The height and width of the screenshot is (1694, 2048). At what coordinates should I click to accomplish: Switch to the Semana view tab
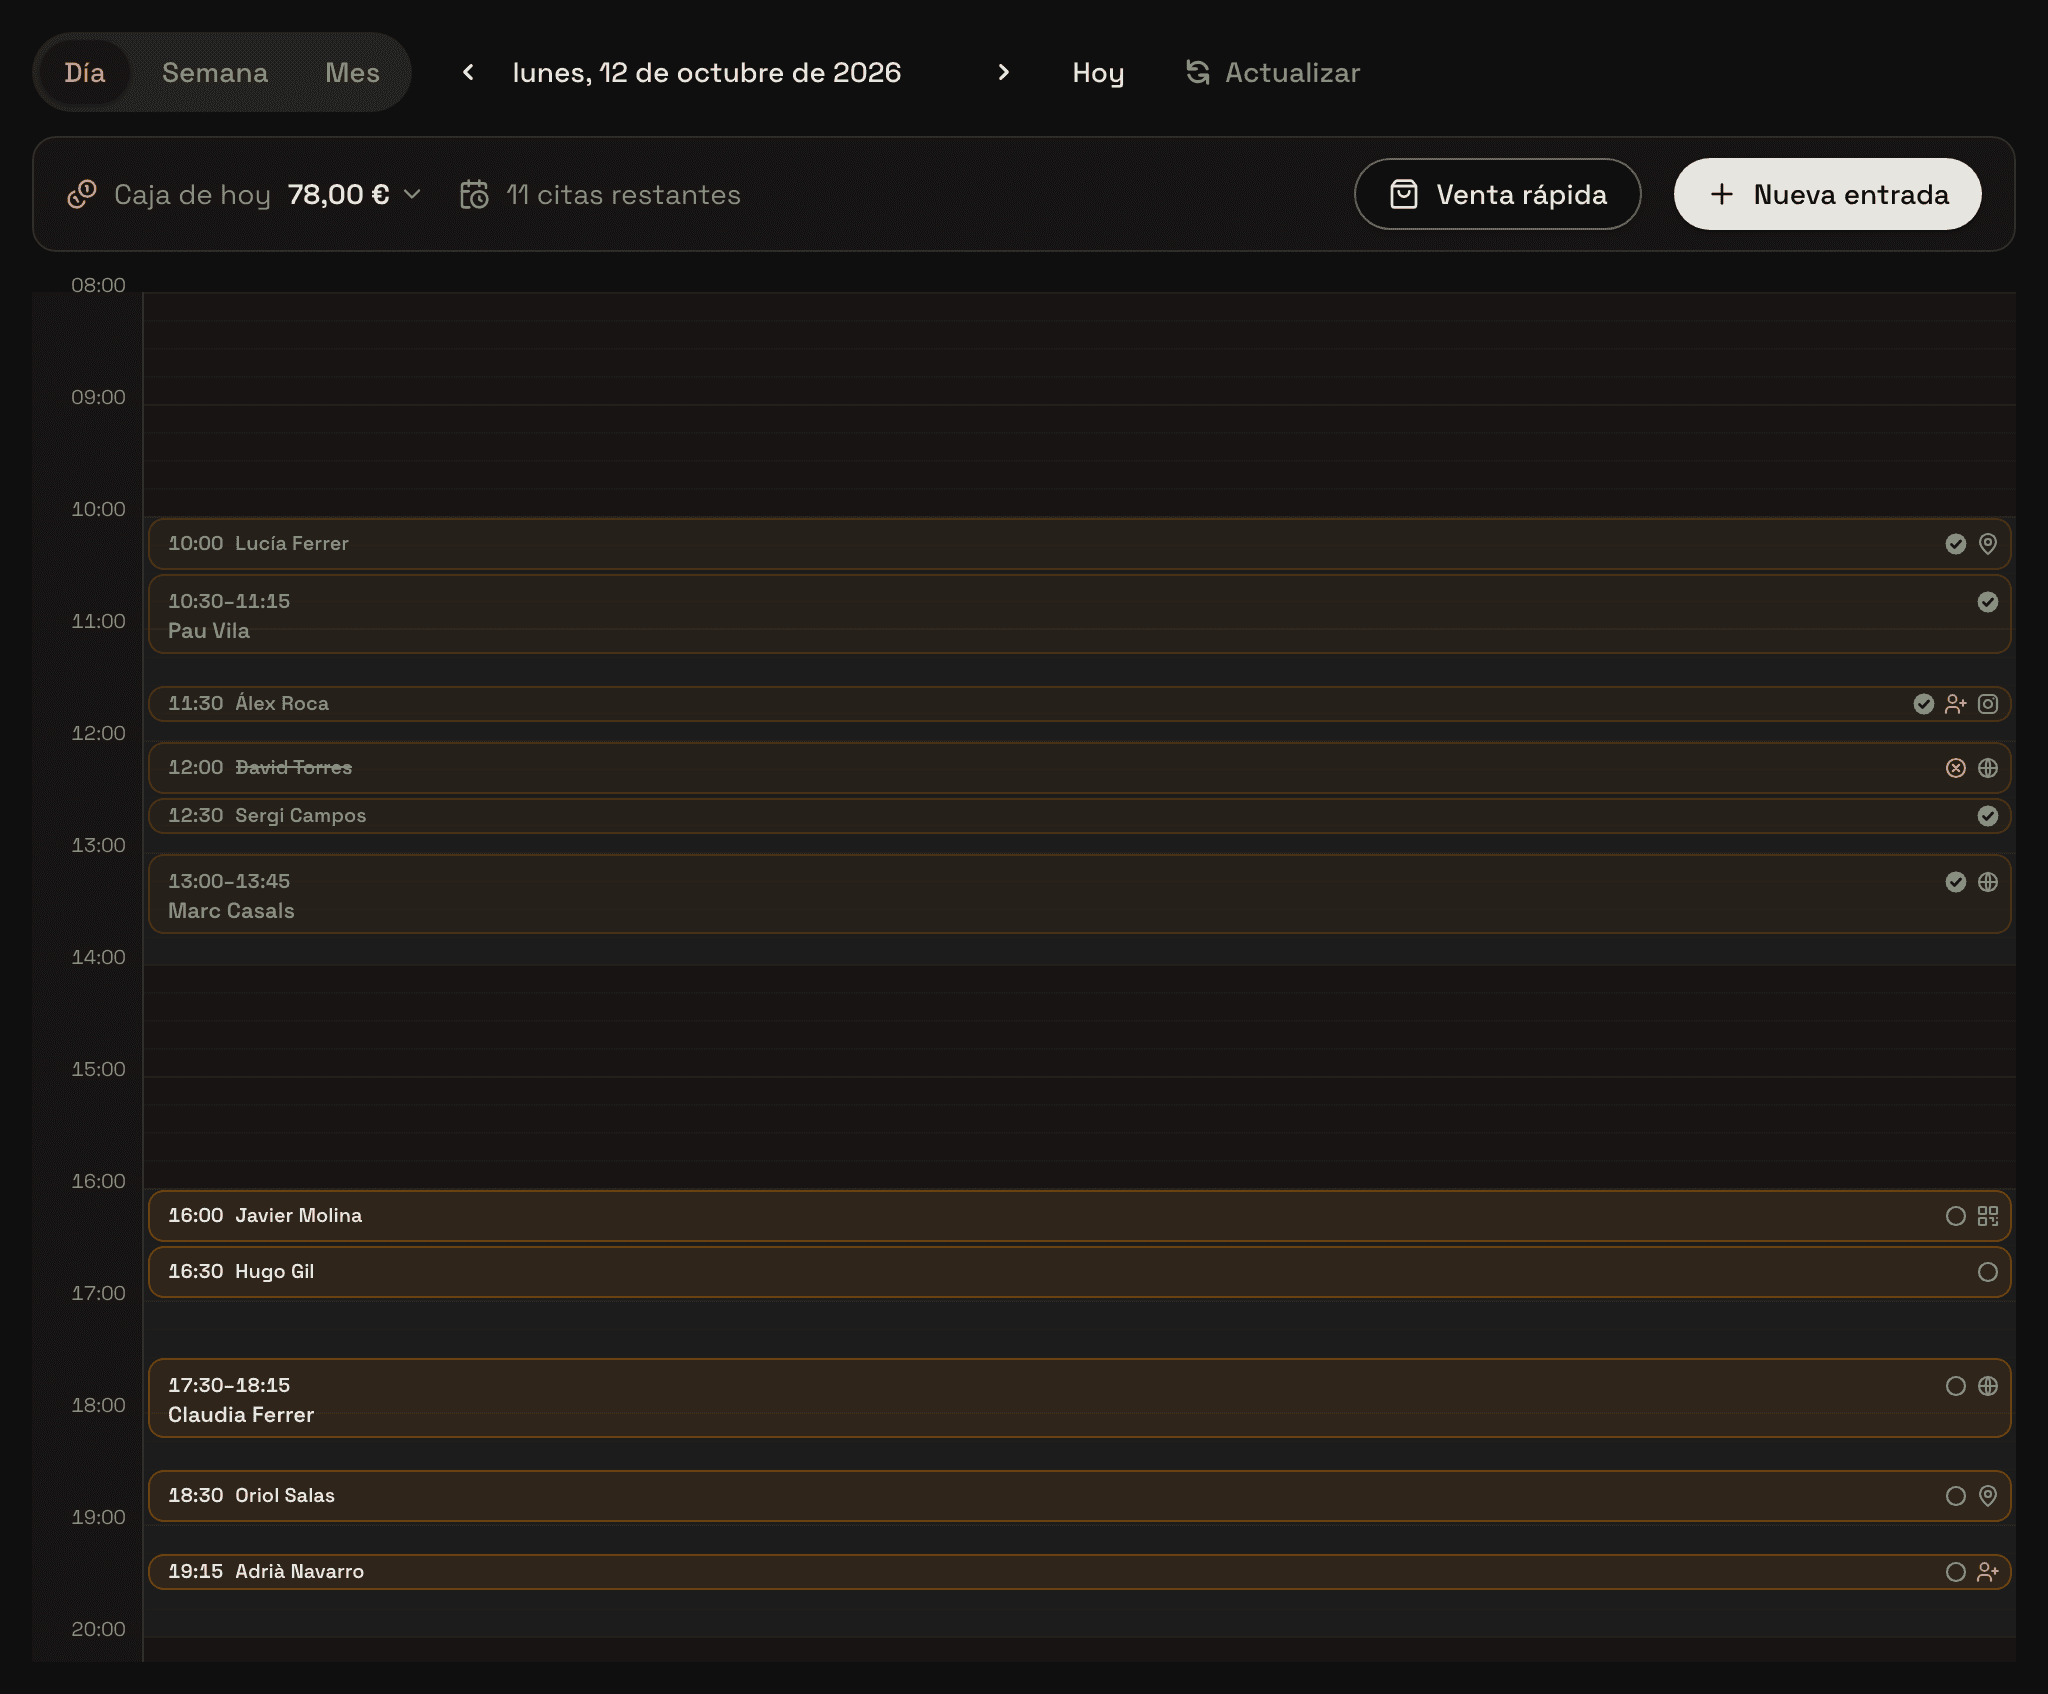coord(215,72)
